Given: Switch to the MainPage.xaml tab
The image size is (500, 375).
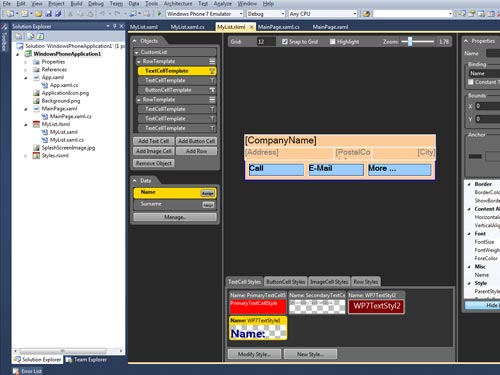Looking at the screenshot, I should point(330,27).
